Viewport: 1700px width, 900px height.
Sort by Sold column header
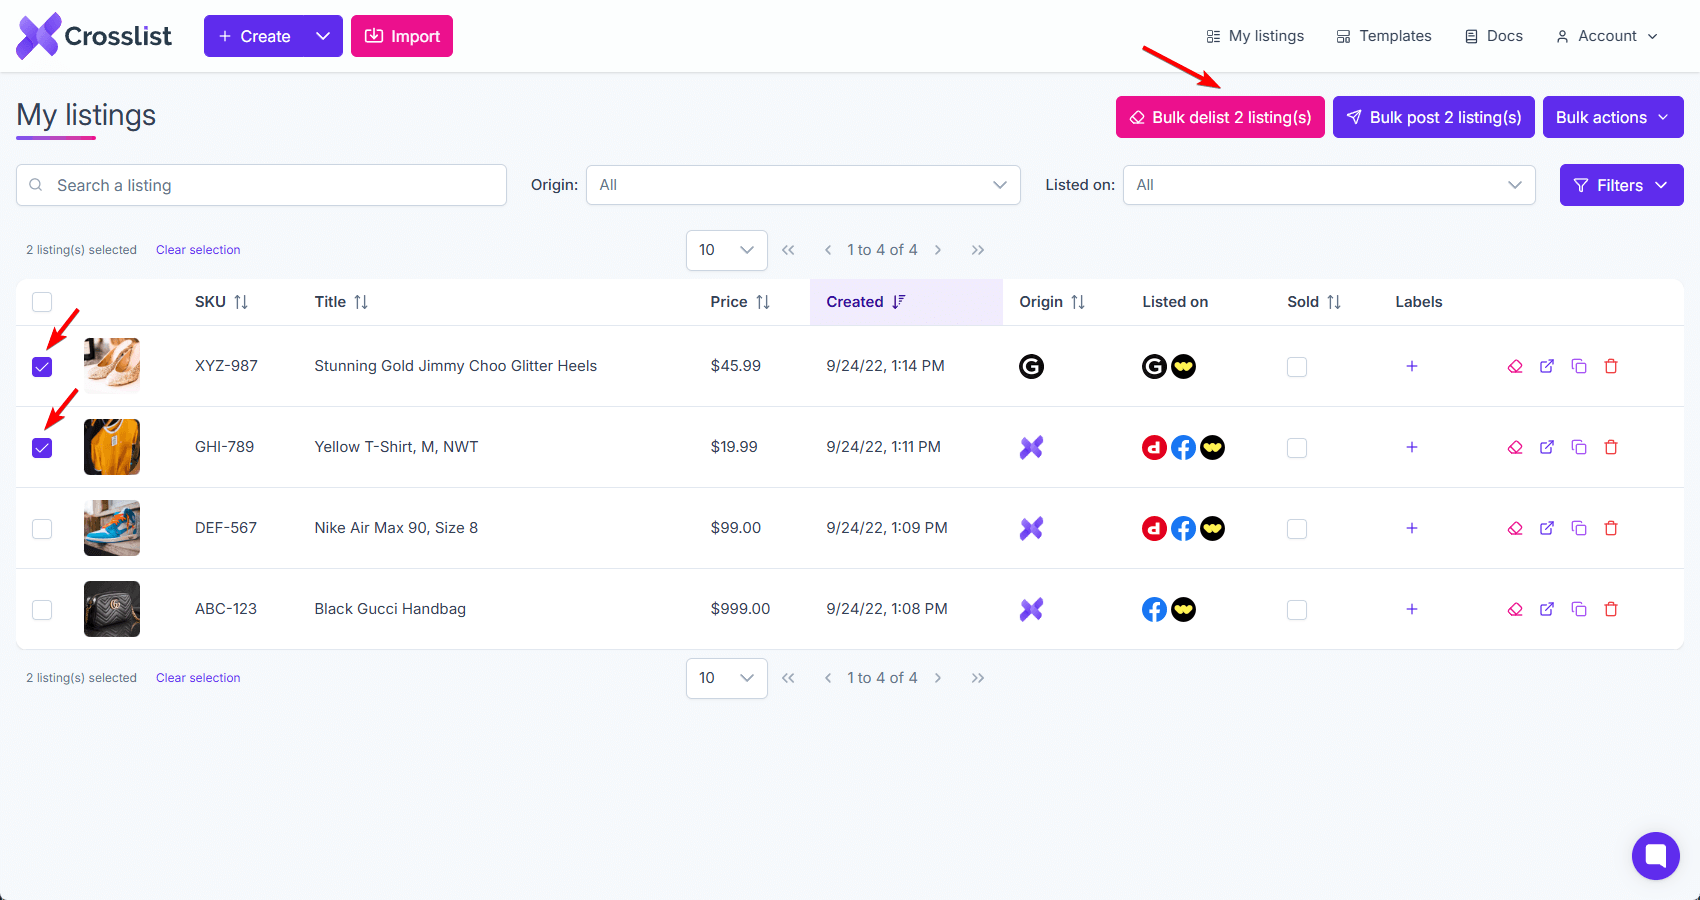pyautogui.click(x=1314, y=302)
